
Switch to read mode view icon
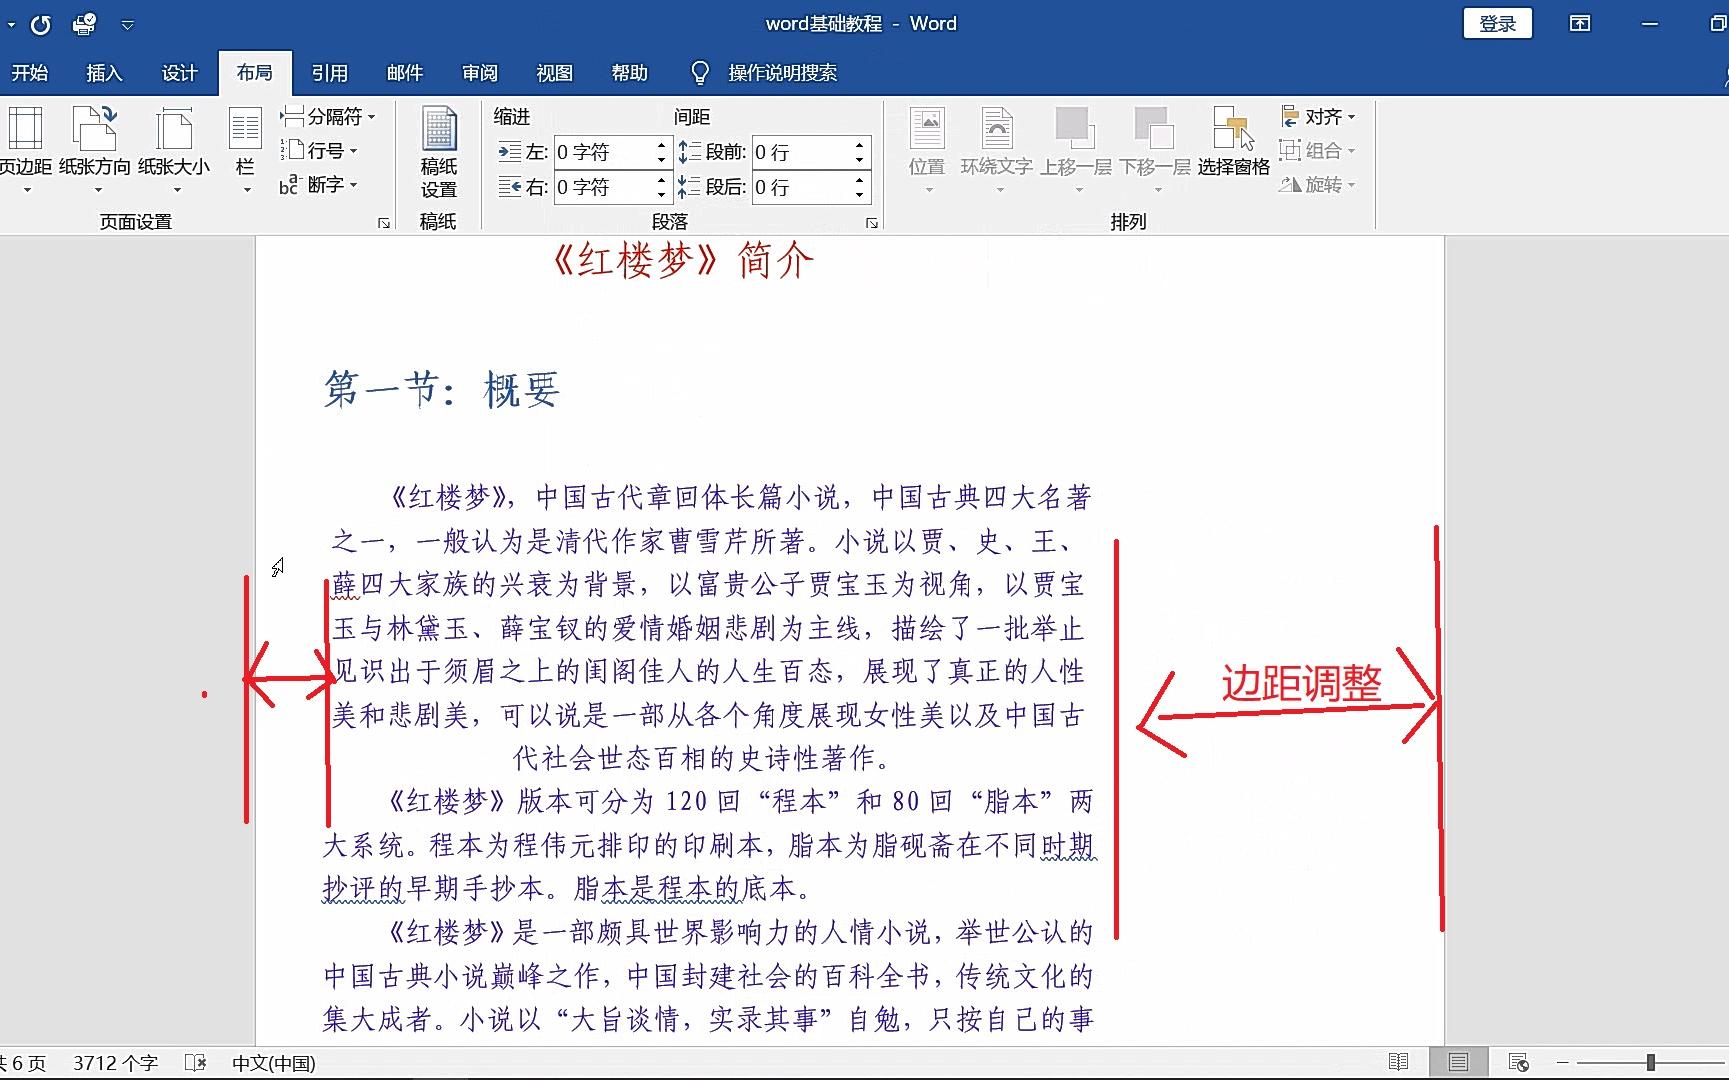(1398, 1062)
